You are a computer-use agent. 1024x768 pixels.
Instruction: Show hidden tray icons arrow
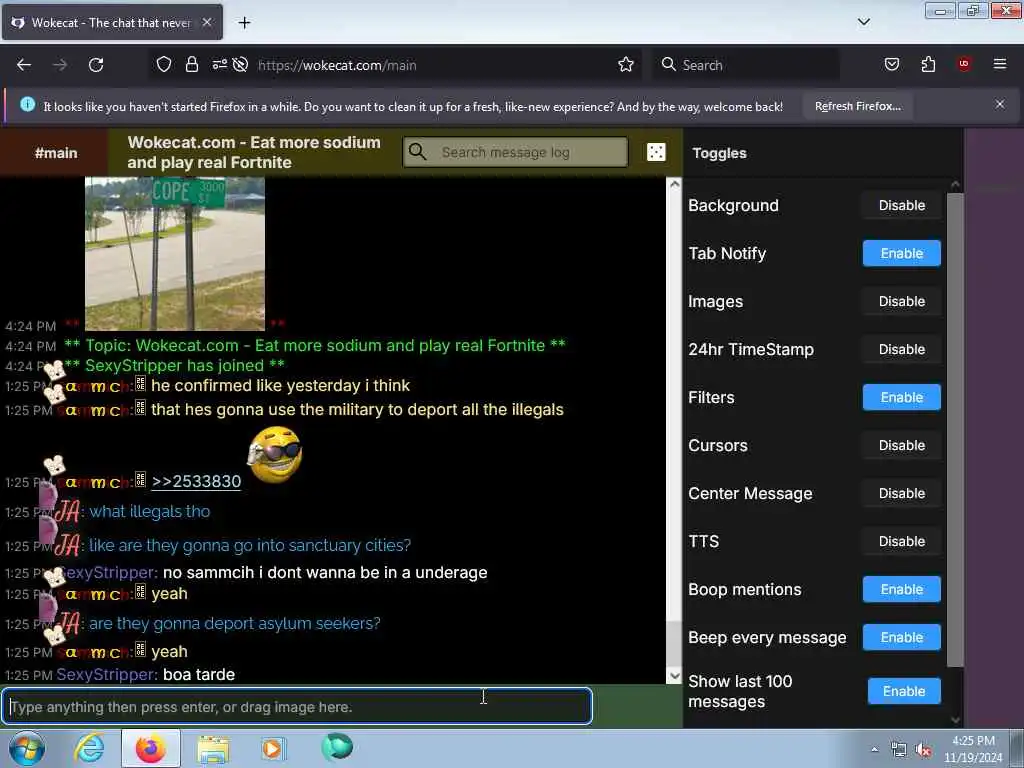coord(874,750)
